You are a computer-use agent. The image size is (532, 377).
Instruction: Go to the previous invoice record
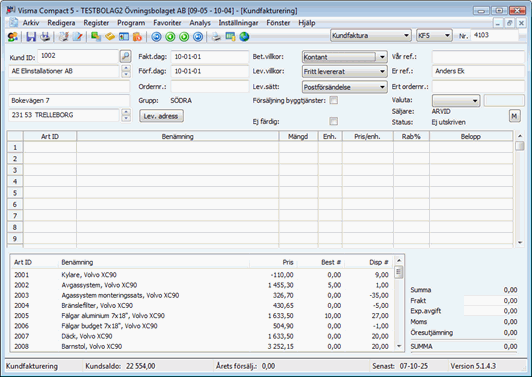(170, 36)
